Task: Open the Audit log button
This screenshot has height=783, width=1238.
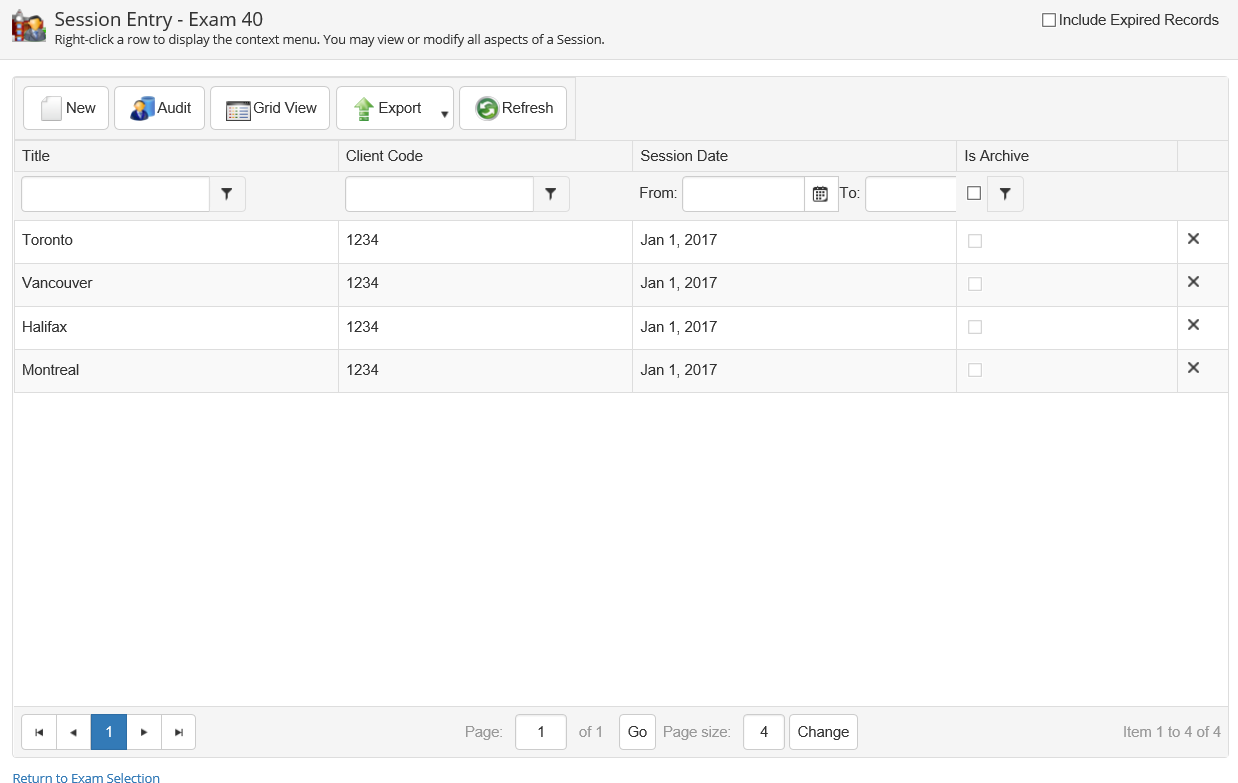Action: pyautogui.click(x=160, y=108)
